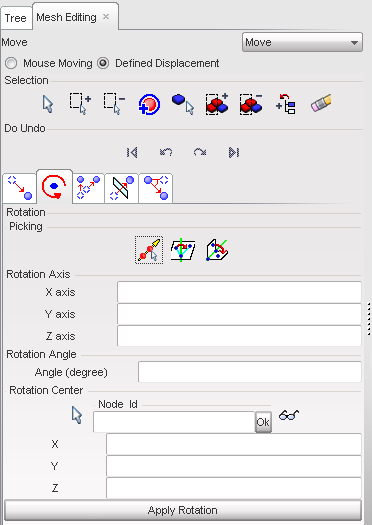
Task: Remove elements from selection with cubes minus icon
Action: coord(251,104)
